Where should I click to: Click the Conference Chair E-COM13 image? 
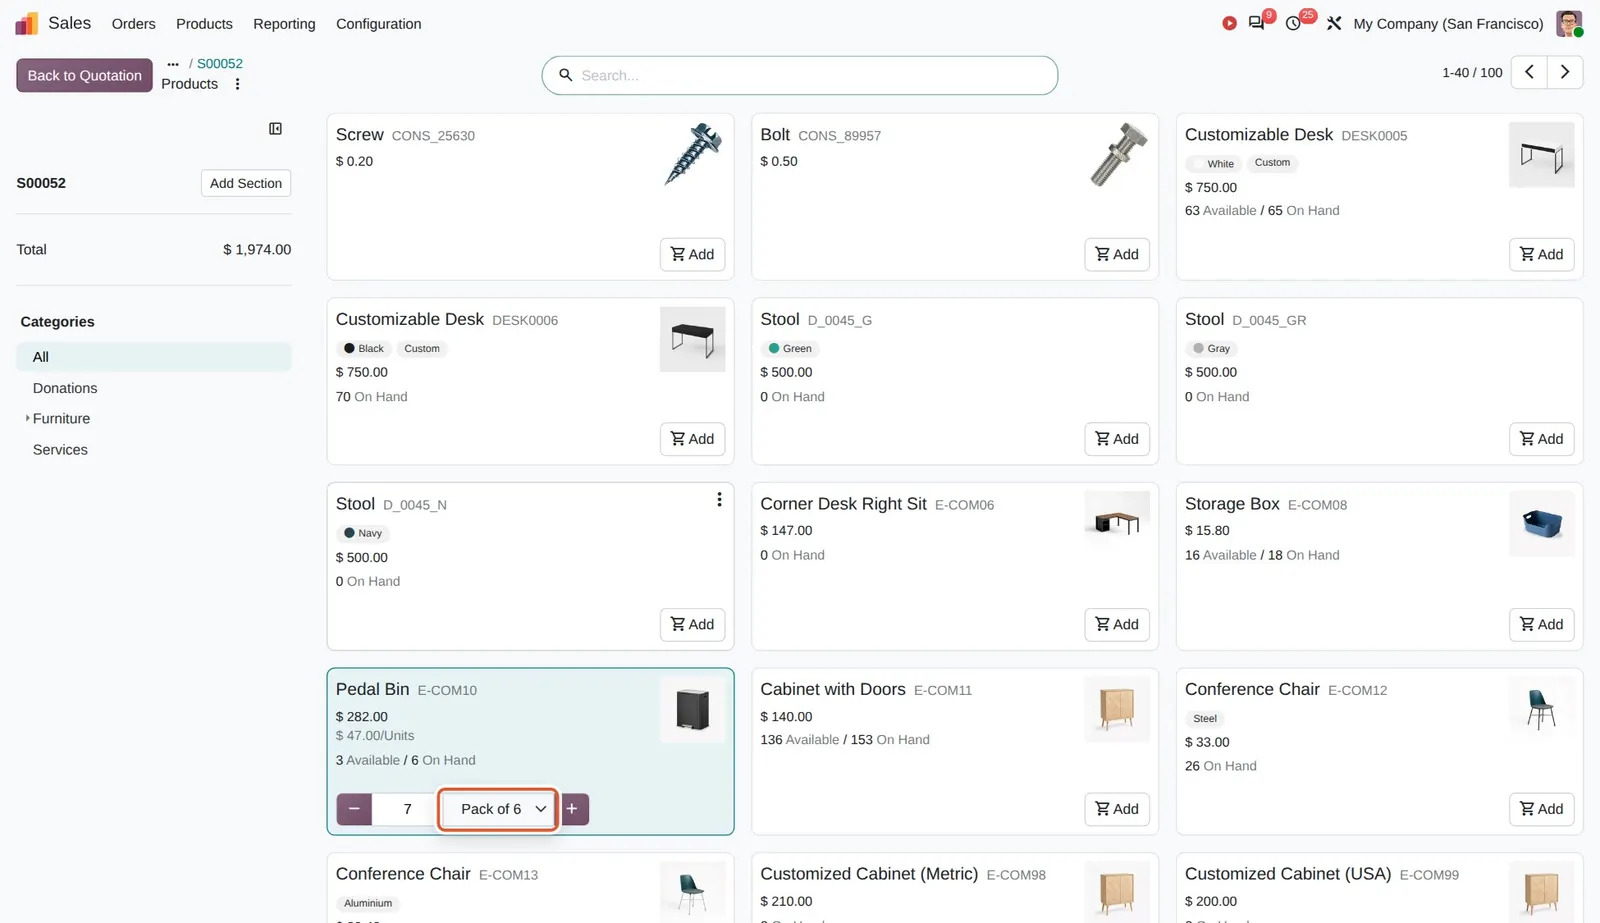[x=693, y=892]
